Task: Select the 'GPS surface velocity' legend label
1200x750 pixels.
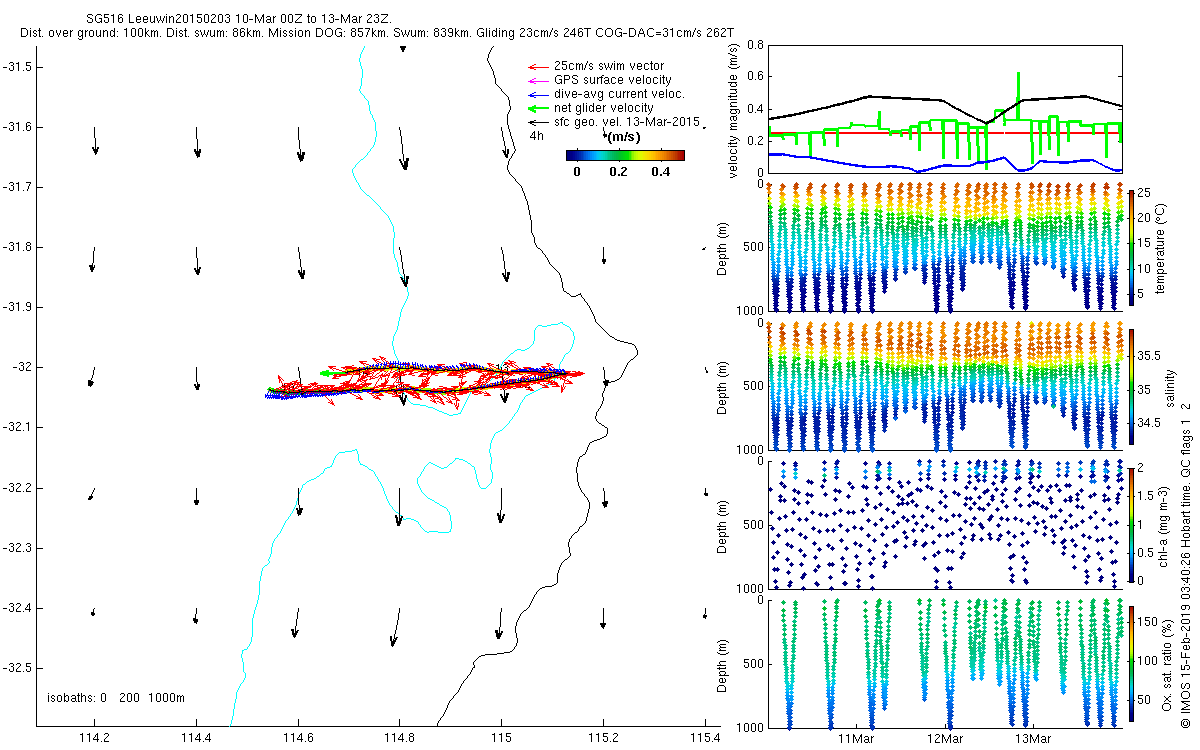Action: [x=612, y=80]
